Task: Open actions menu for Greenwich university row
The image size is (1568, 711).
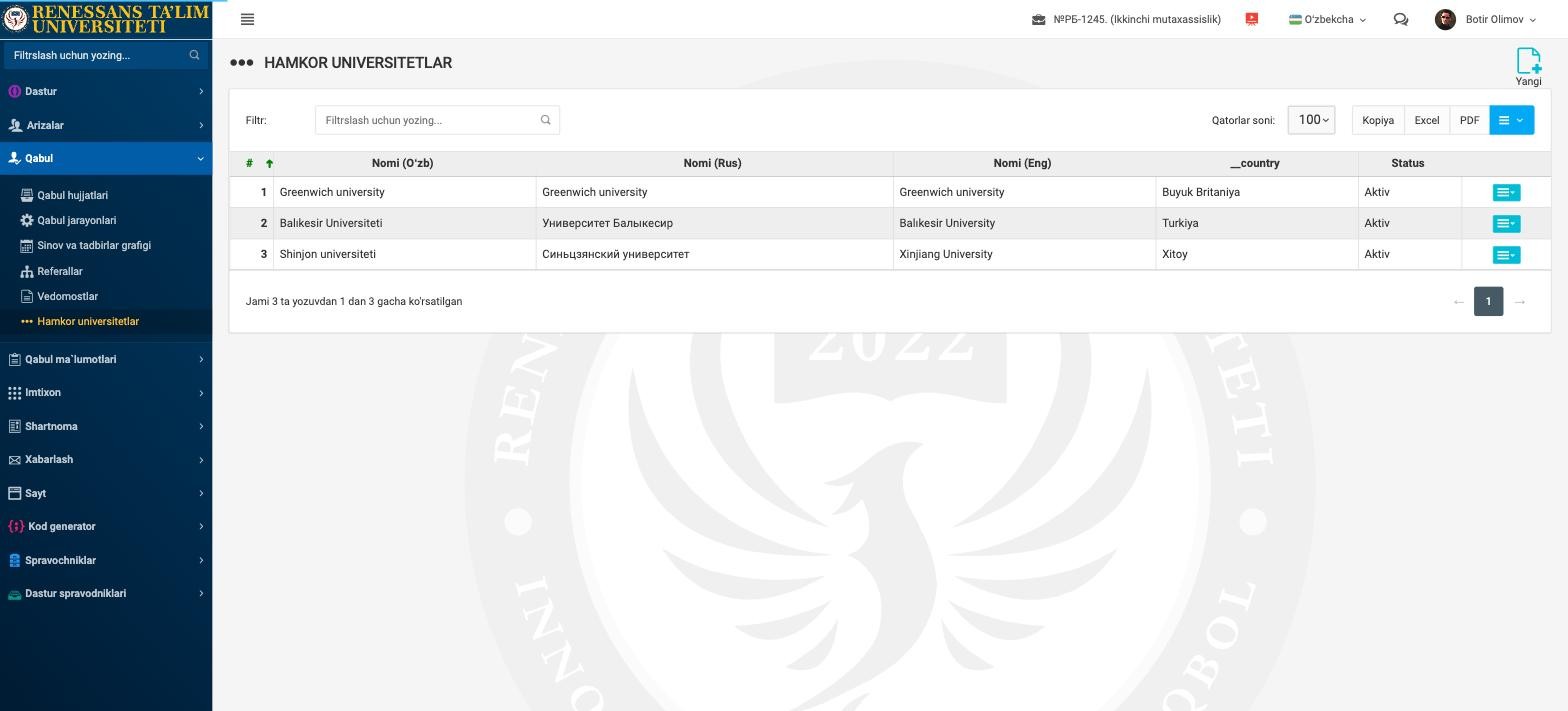Action: point(1506,192)
